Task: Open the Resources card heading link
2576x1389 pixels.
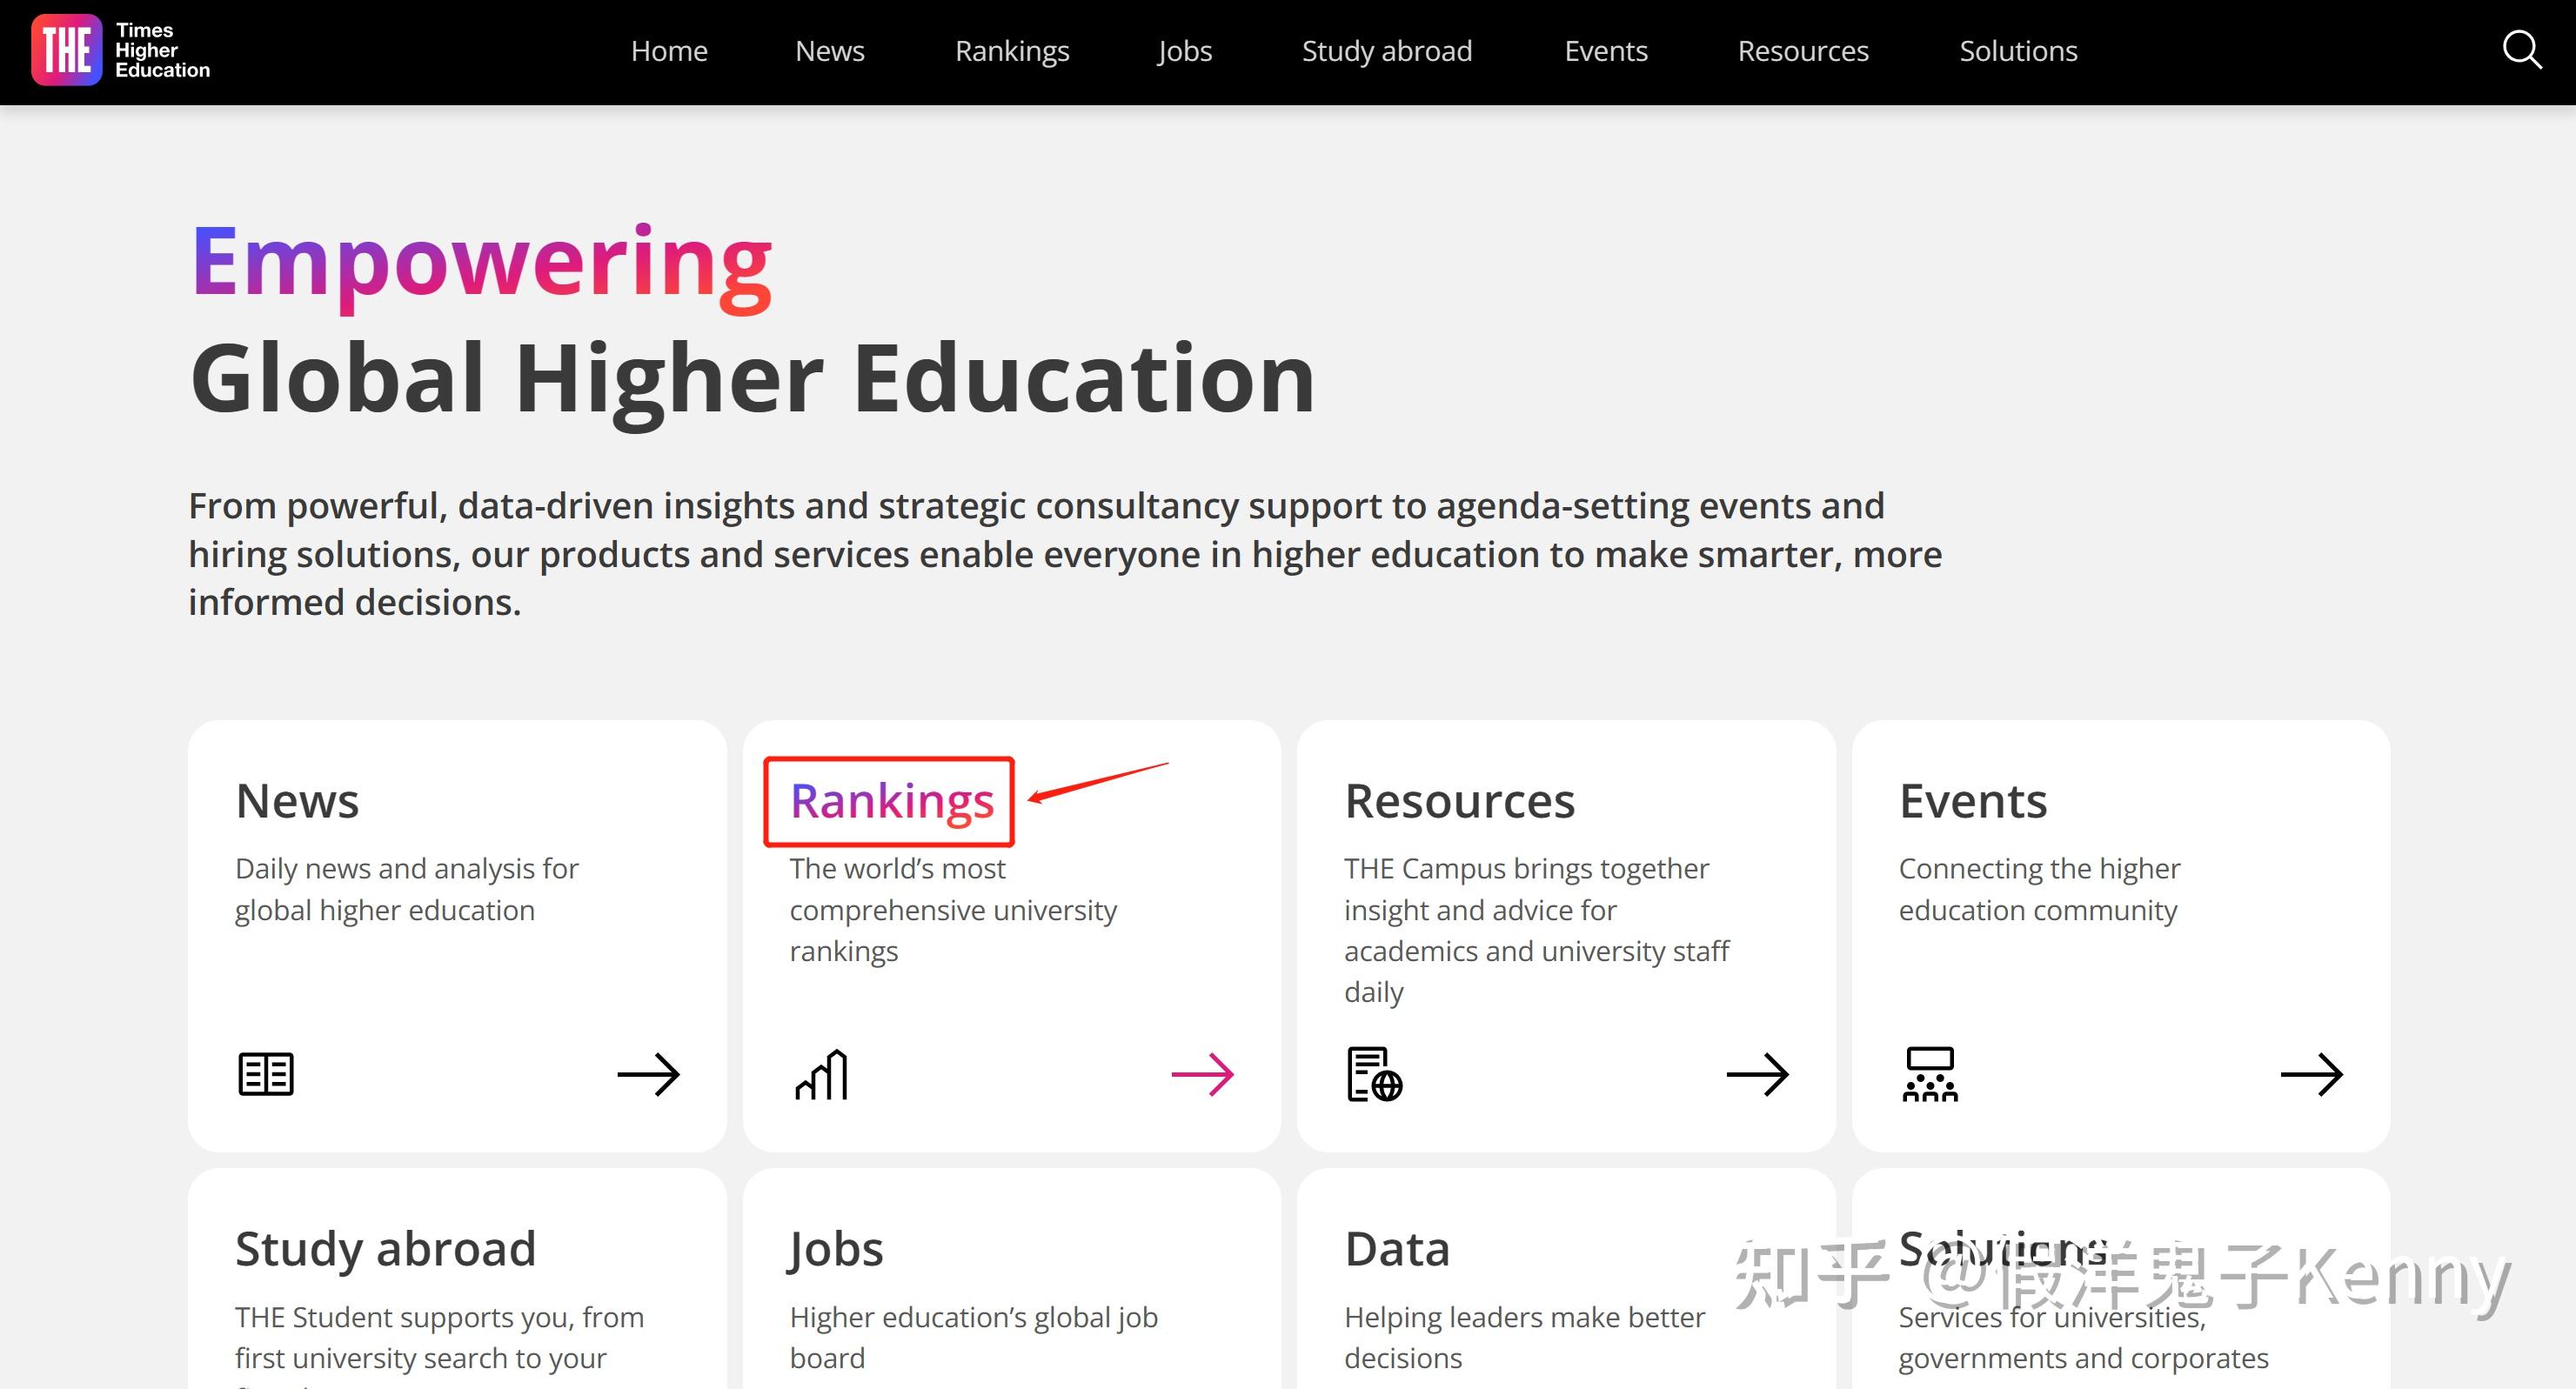Action: (x=1459, y=801)
